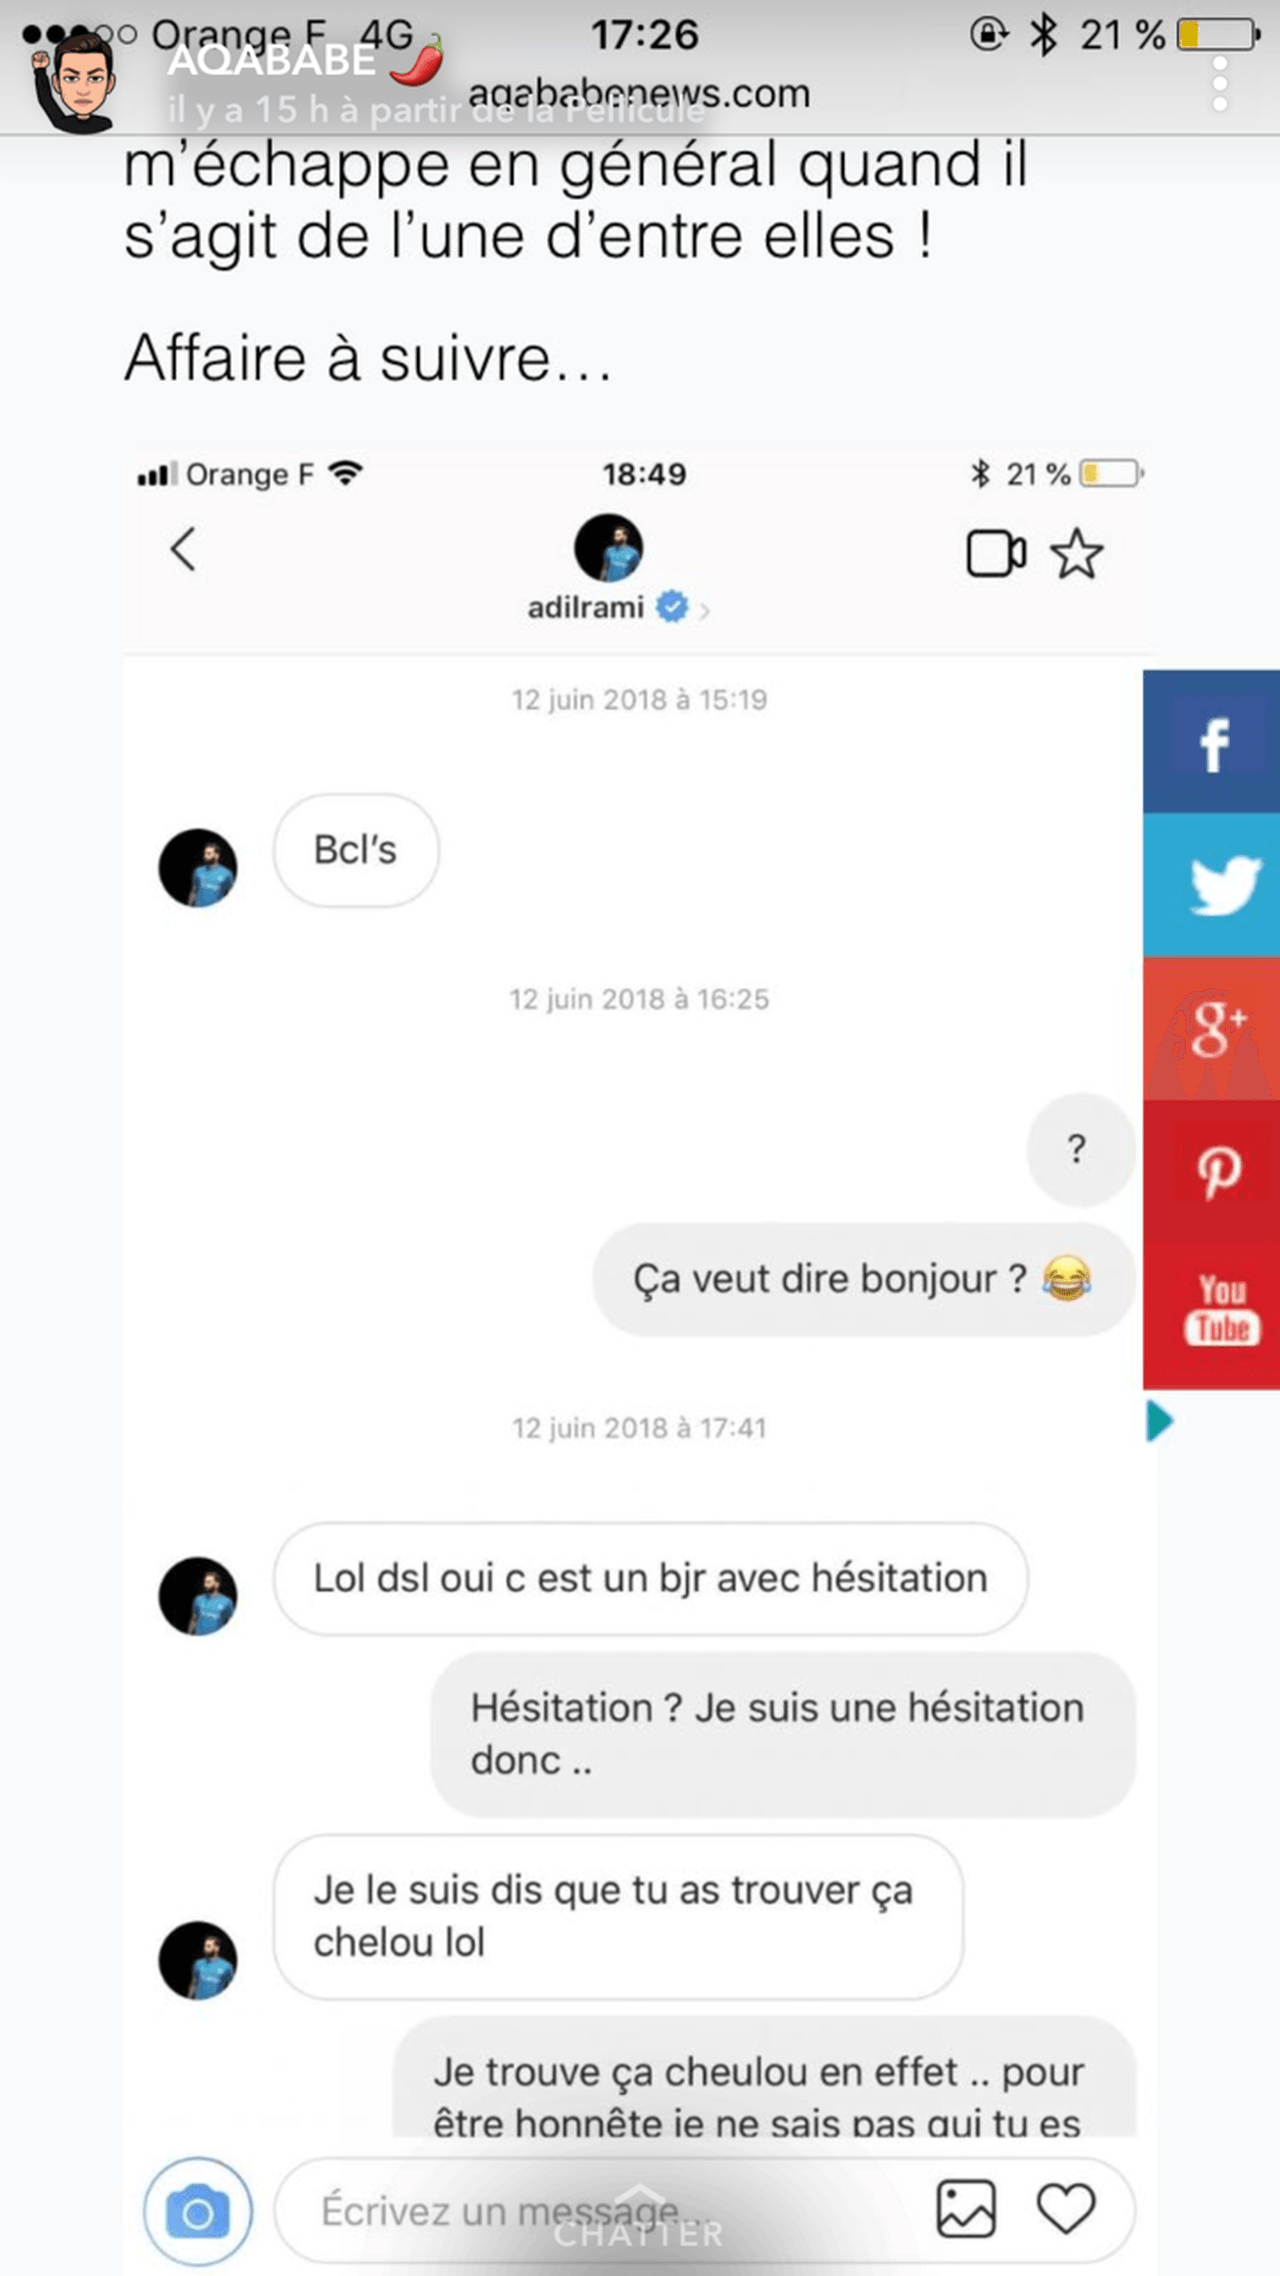Open the Snapchat three-dot options menu
This screenshot has width=1280, height=2276.
coord(1219,84)
